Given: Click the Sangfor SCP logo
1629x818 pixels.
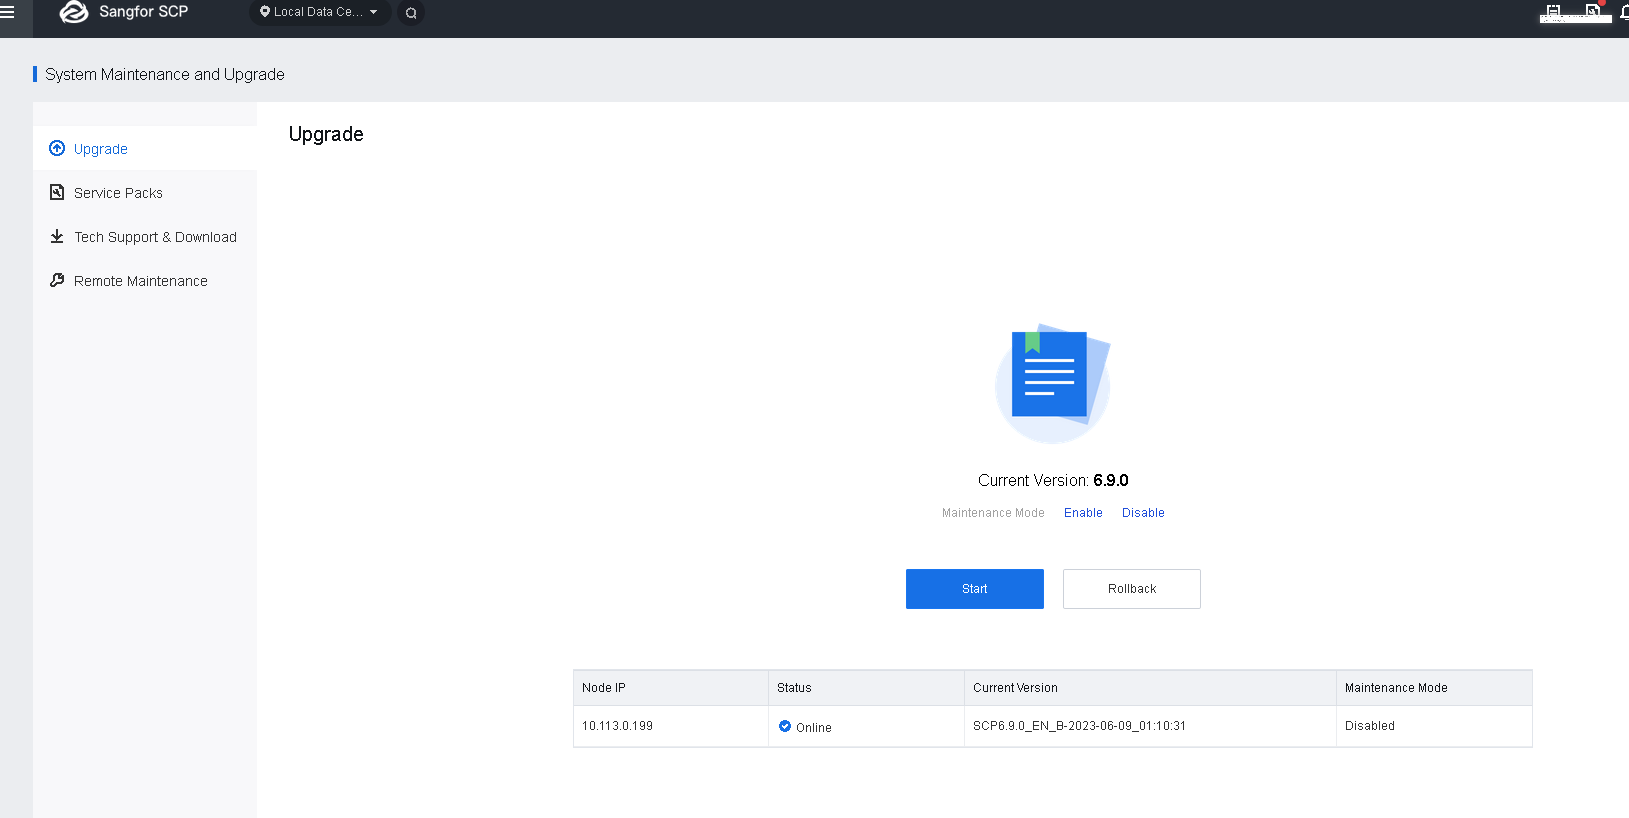Looking at the screenshot, I should pos(74,12).
